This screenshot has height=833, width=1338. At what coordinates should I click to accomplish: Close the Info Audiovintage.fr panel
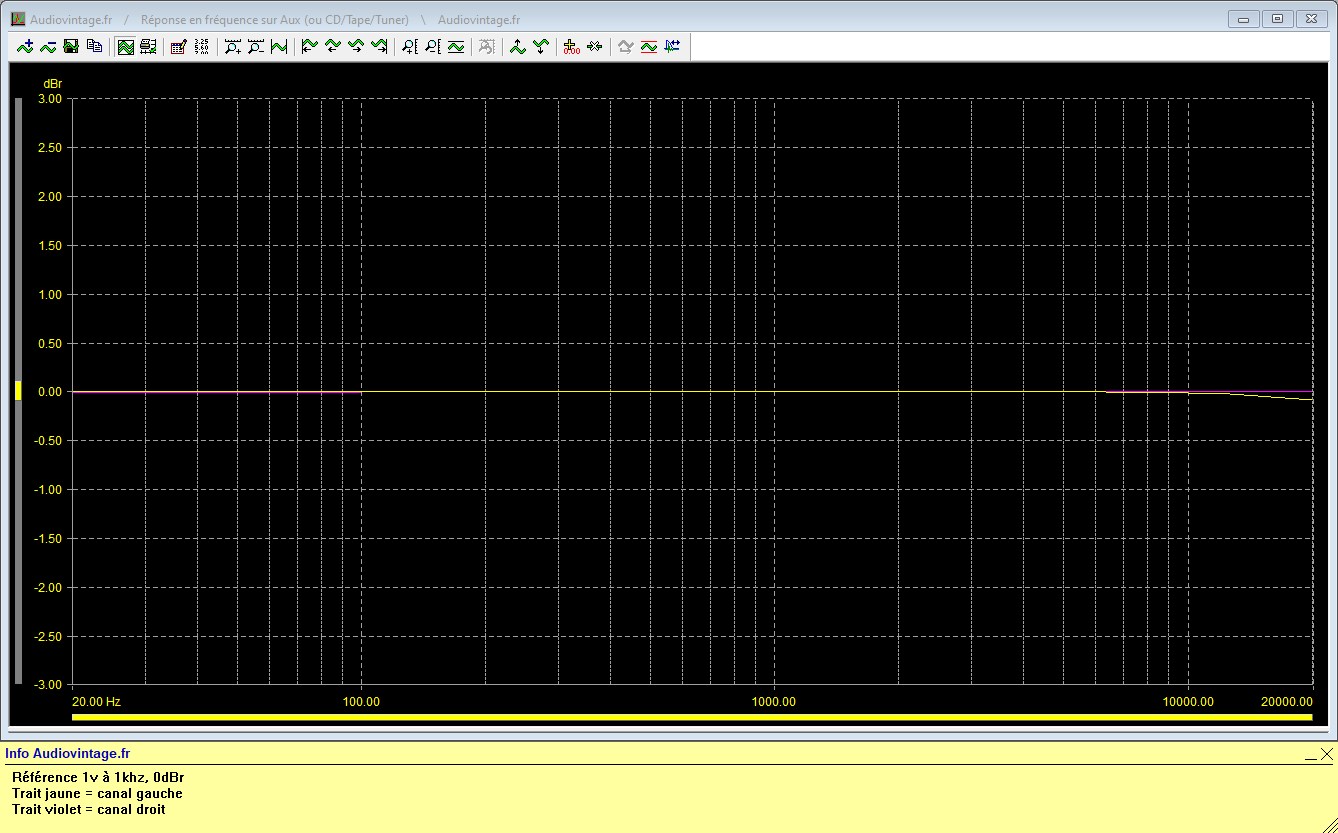[1326, 755]
